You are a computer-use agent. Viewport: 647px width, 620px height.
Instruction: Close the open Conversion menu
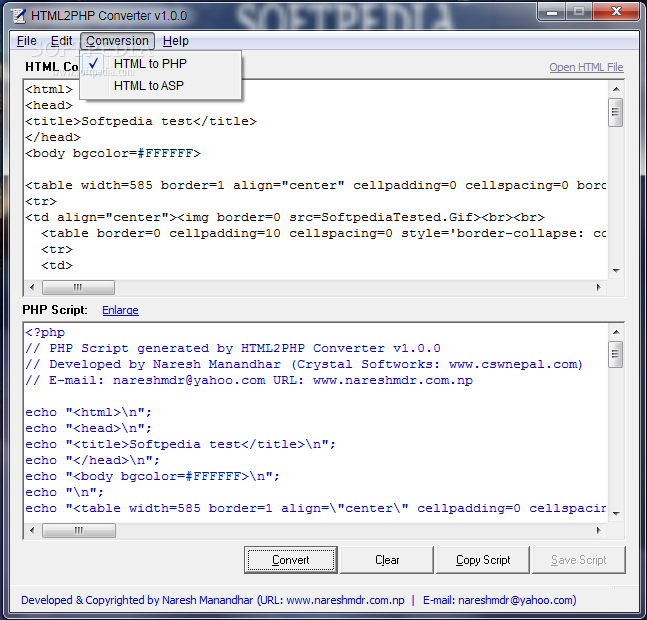117,41
